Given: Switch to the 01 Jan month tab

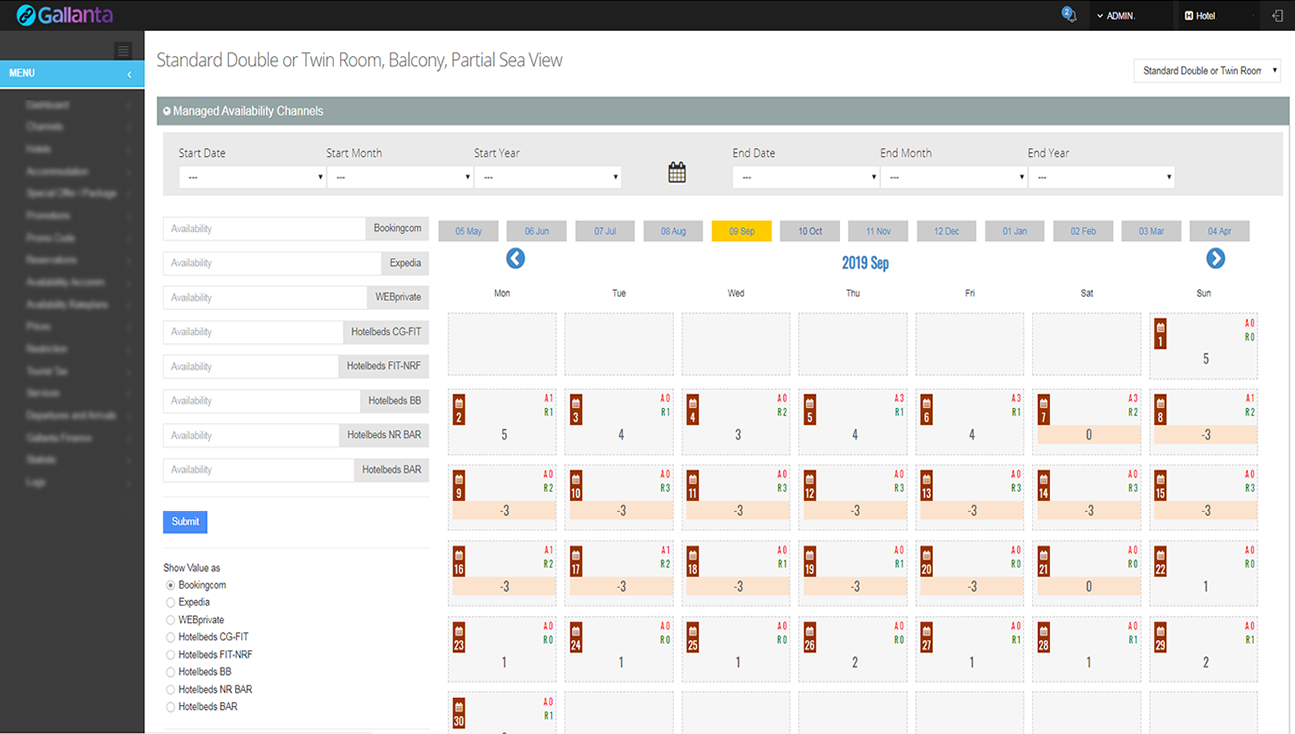Looking at the screenshot, I should click(x=1014, y=231).
